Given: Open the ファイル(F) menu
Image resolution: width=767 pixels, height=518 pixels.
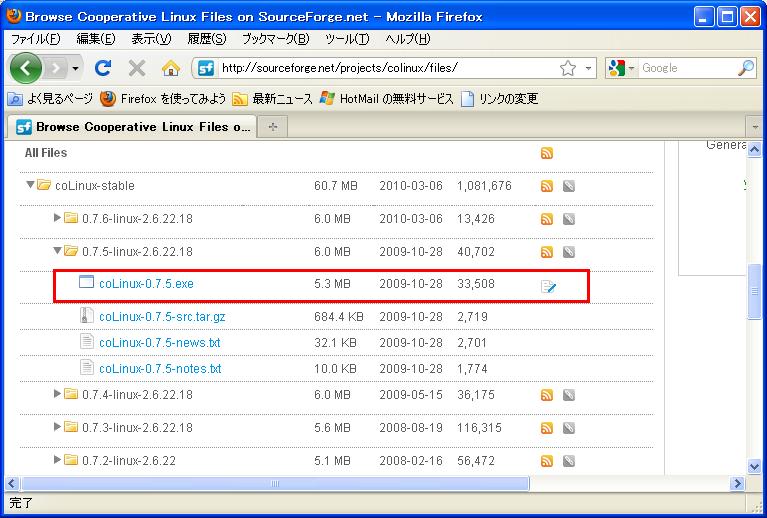Looking at the screenshot, I should [35, 39].
